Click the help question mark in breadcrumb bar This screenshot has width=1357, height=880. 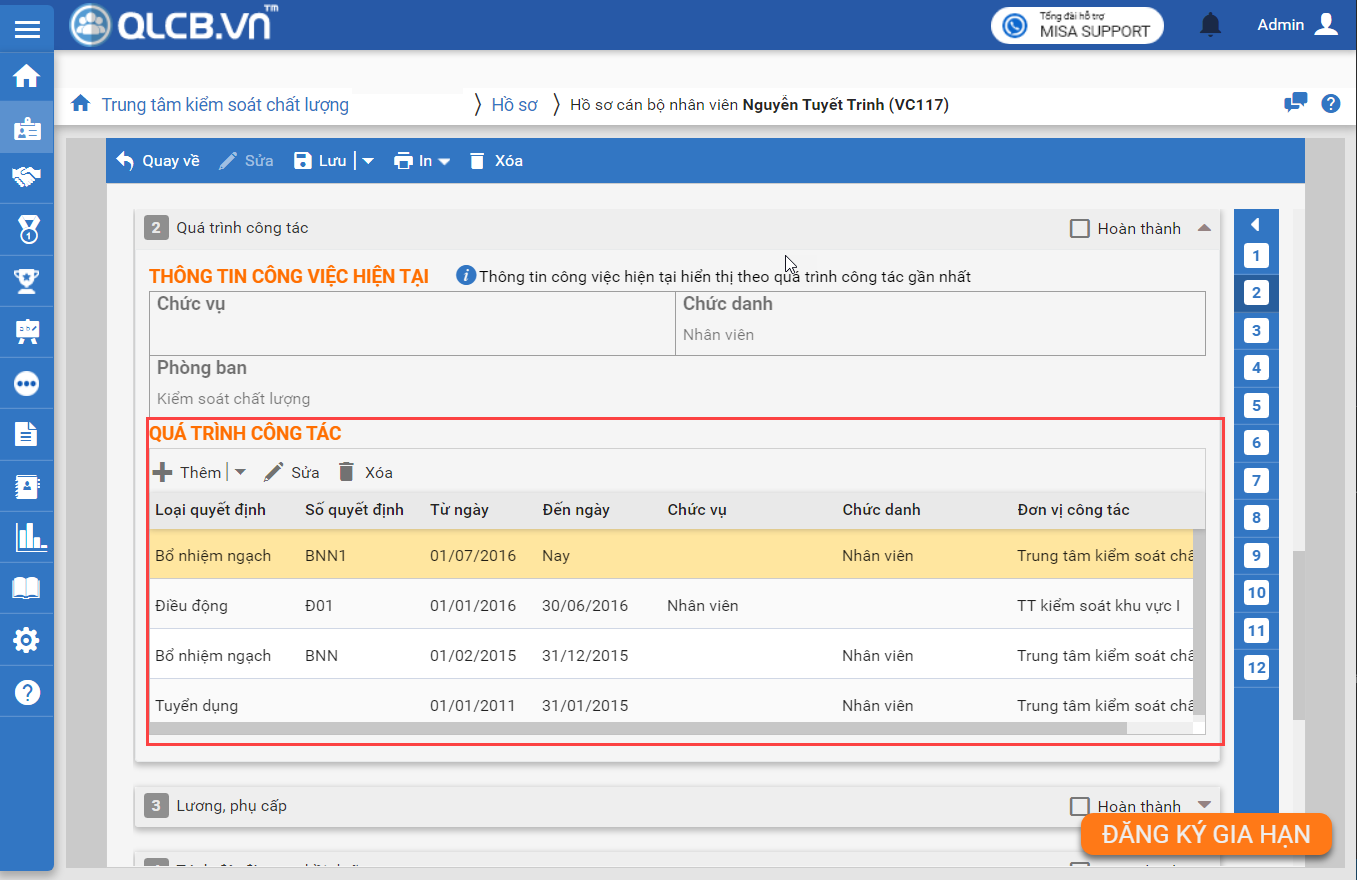point(1330,103)
